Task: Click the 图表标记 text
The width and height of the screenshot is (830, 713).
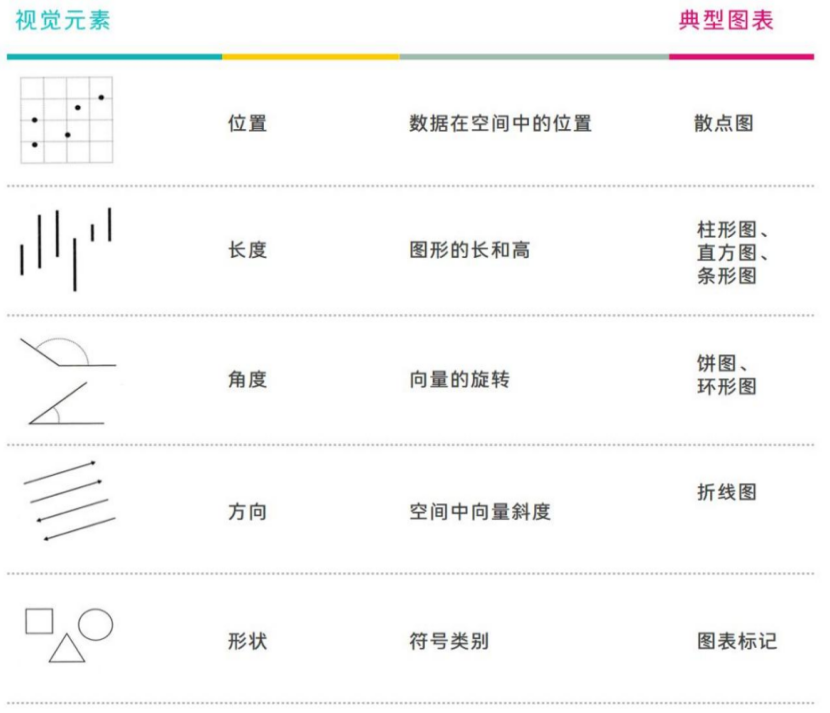Action: 737,641
